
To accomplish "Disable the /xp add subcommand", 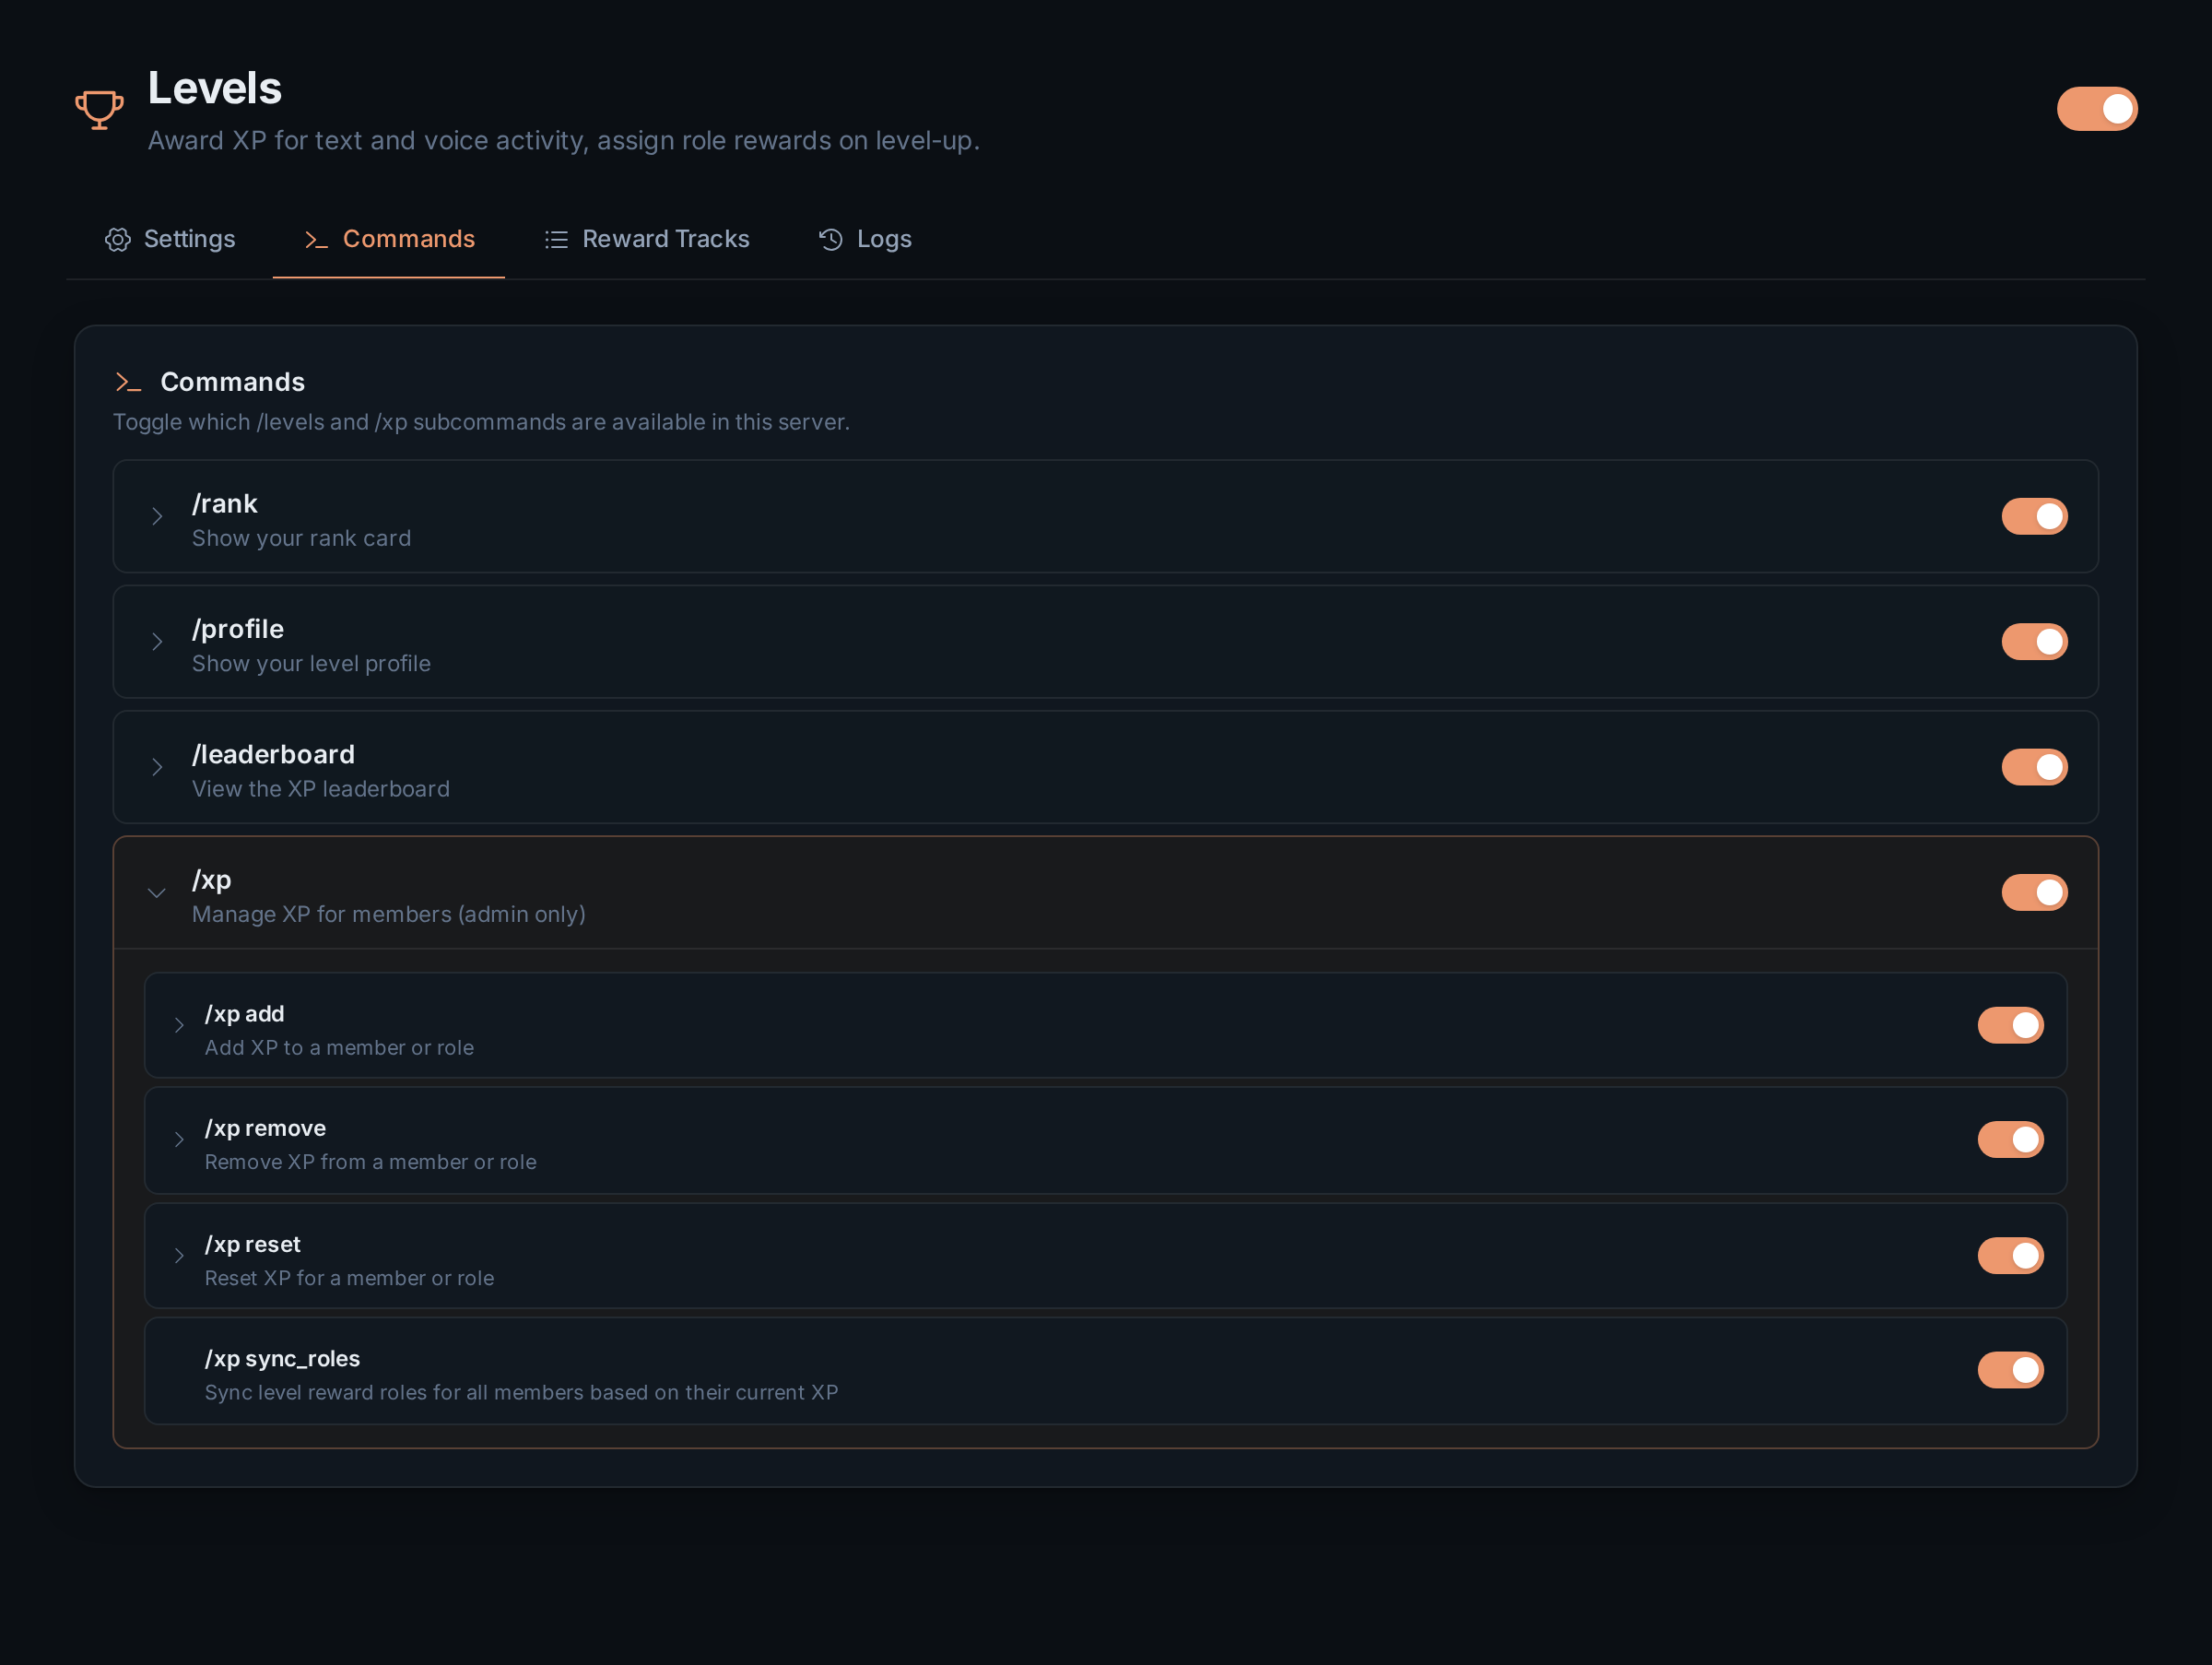I will point(2010,1025).
